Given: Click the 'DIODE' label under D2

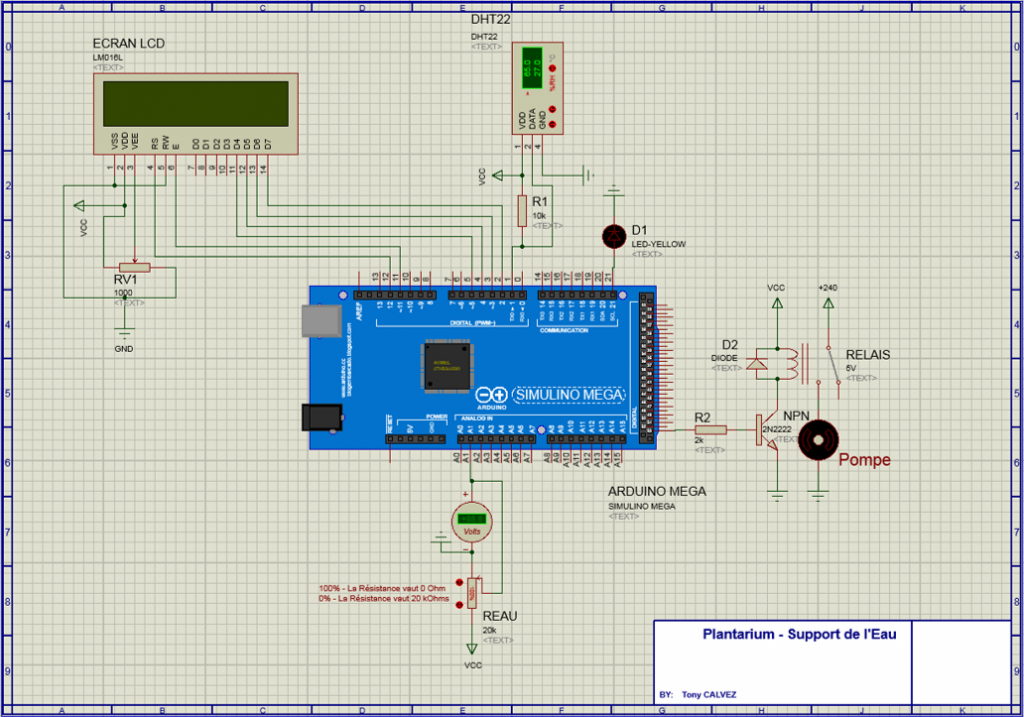Looking at the screenshot, I should click(x=724, y=358).
